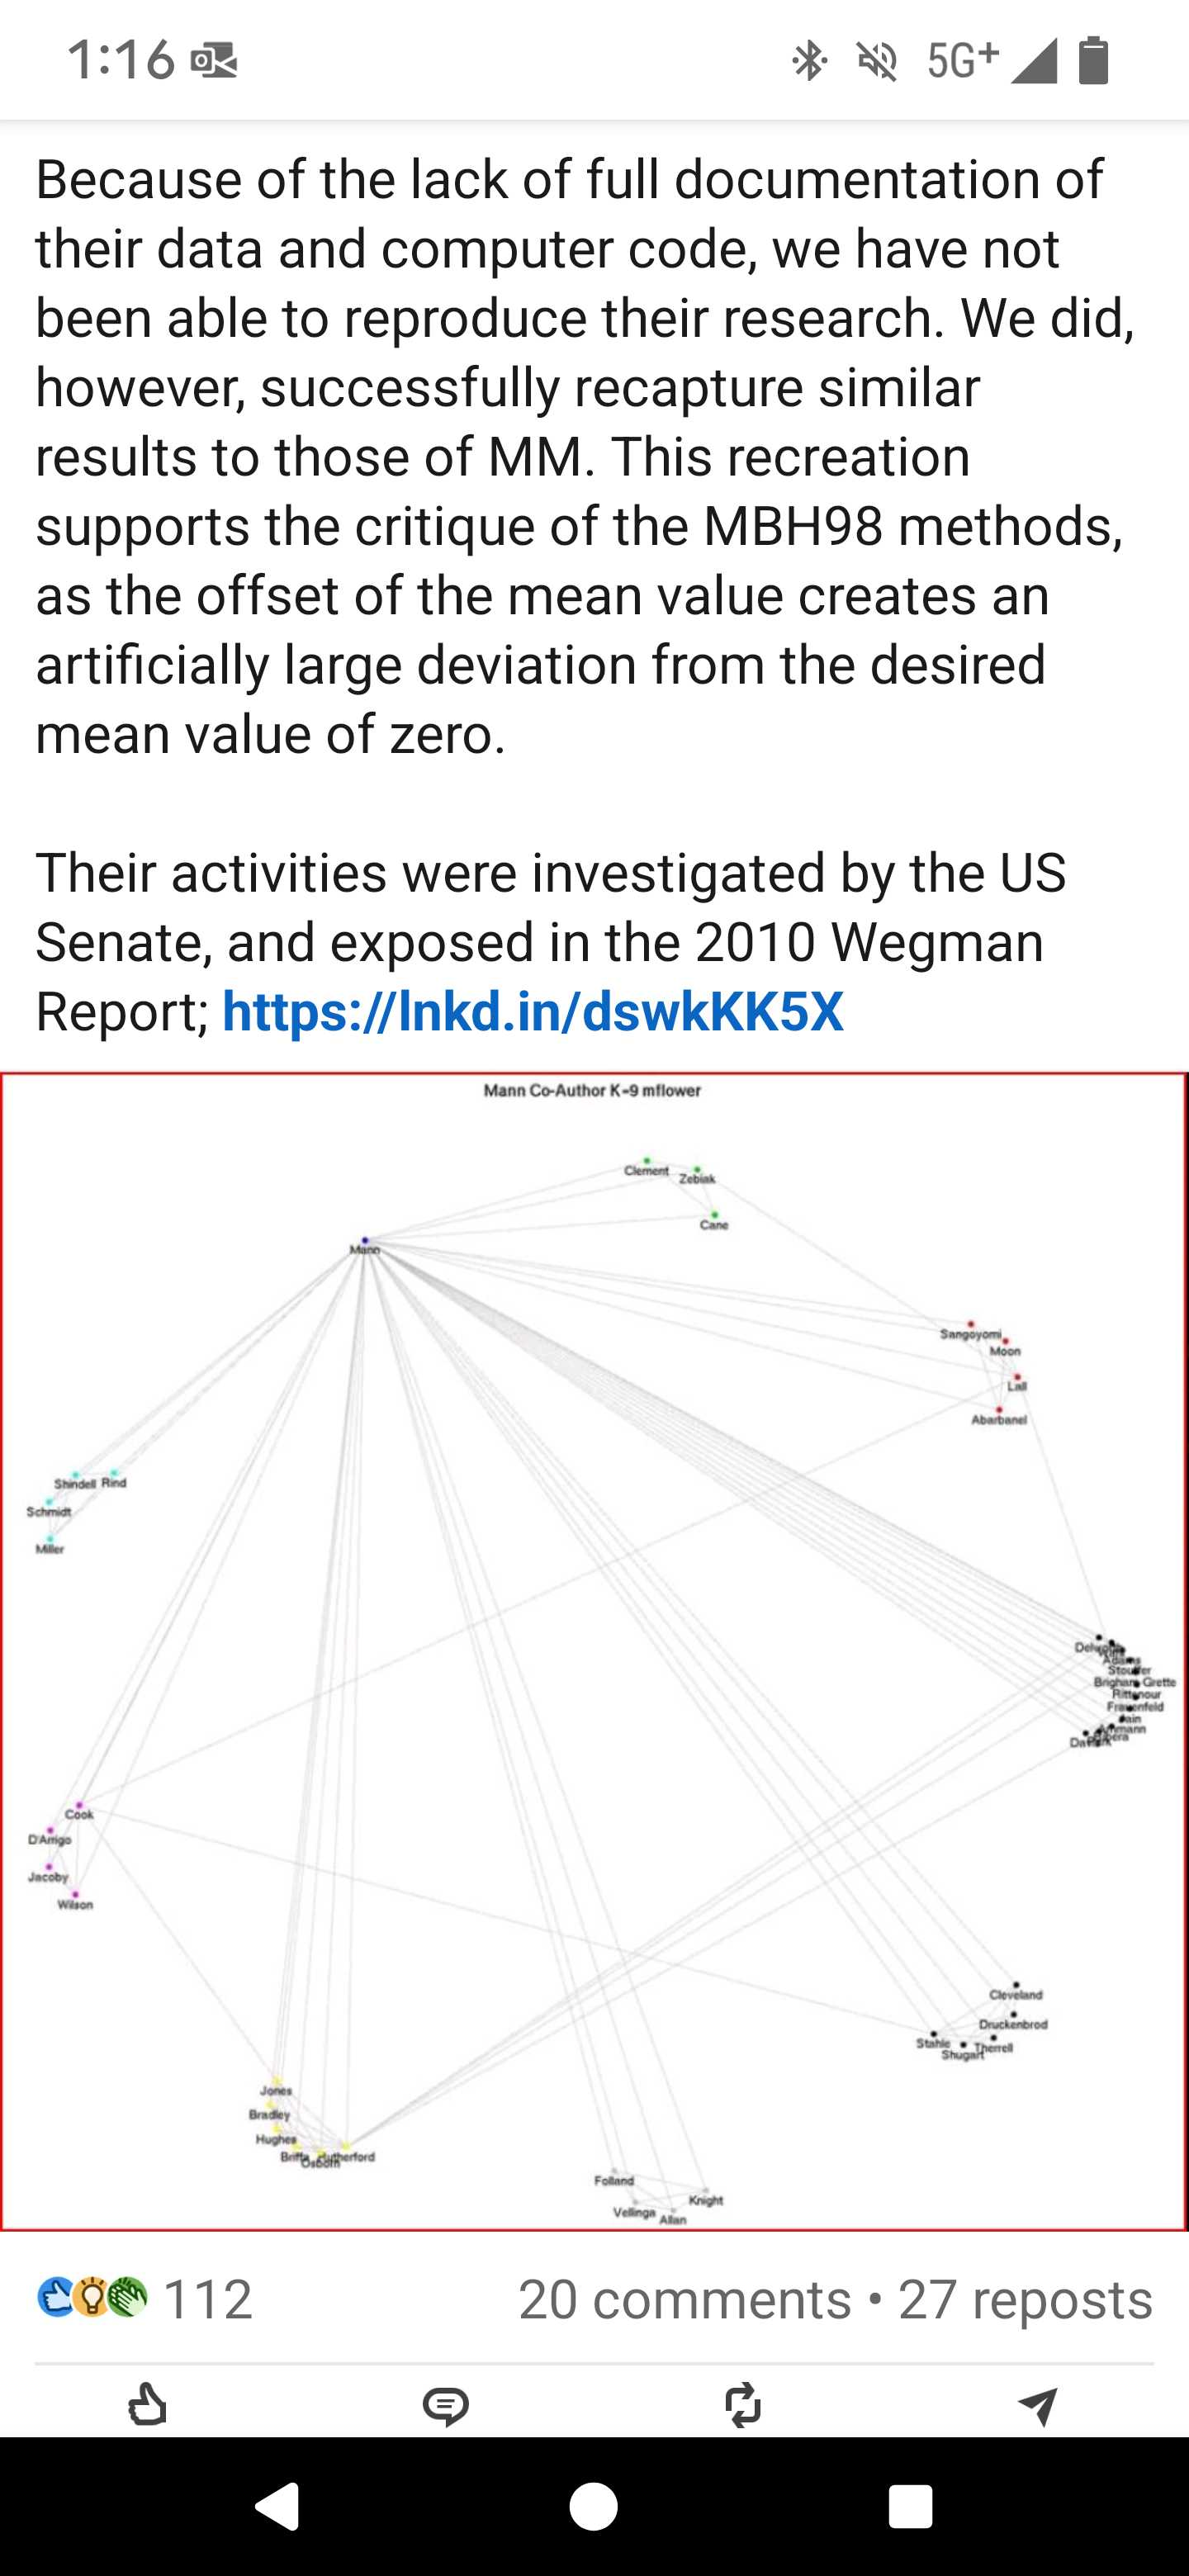Viewport: 1189px width, 2576px height.
Task: Tap the Bluetooth status bar icon
Action: [x=809, y=60]
